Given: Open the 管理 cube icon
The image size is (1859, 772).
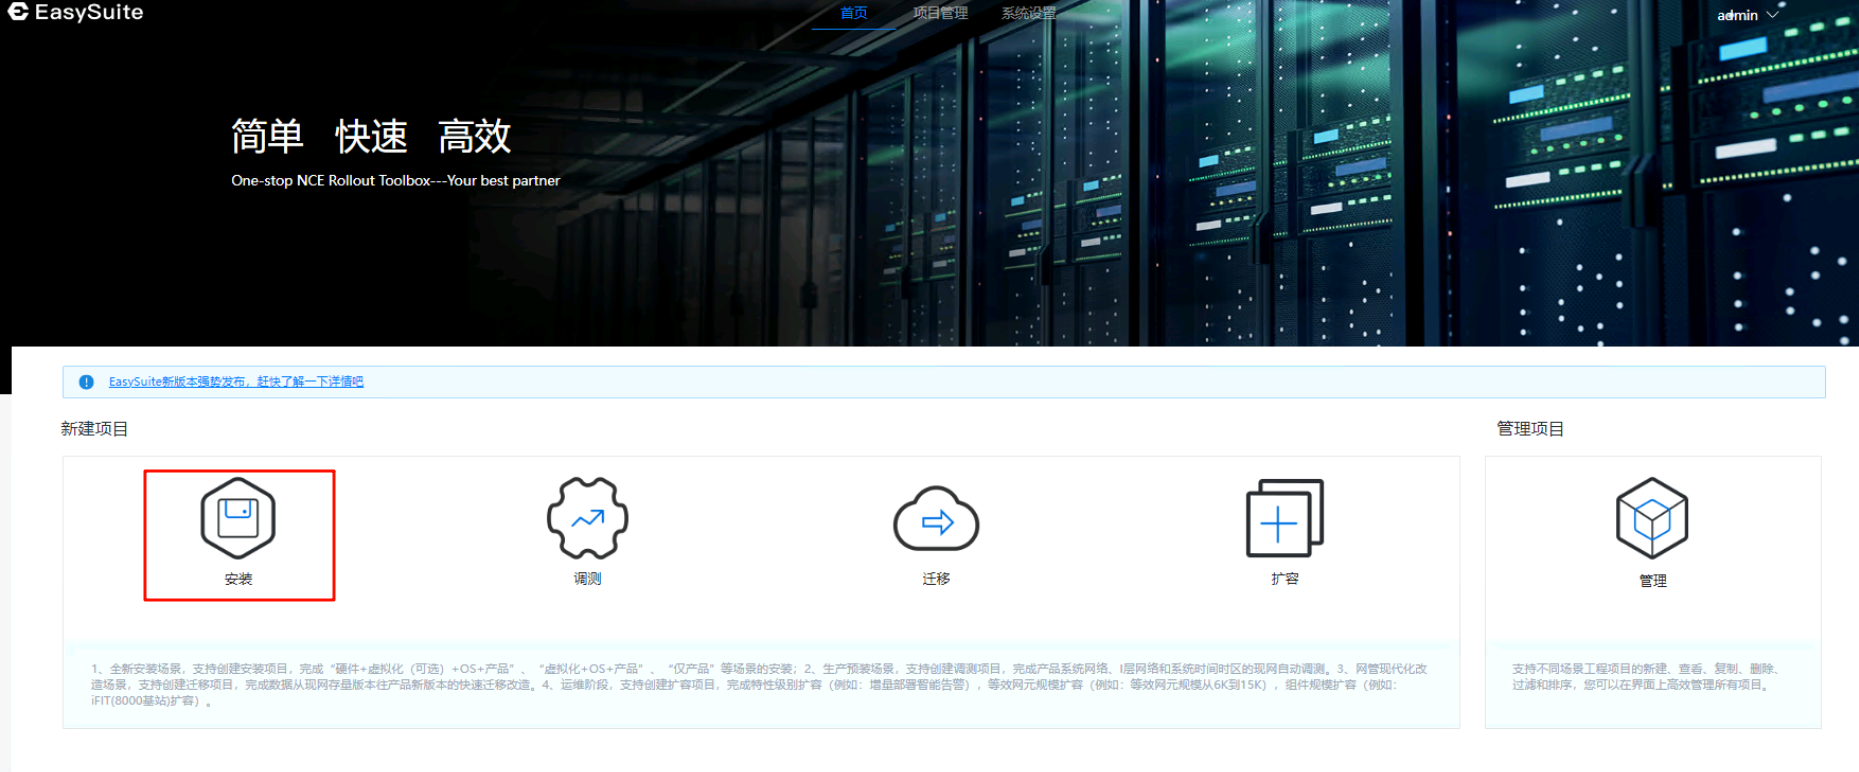Looking at the screenshot, I should point(1652,518).
